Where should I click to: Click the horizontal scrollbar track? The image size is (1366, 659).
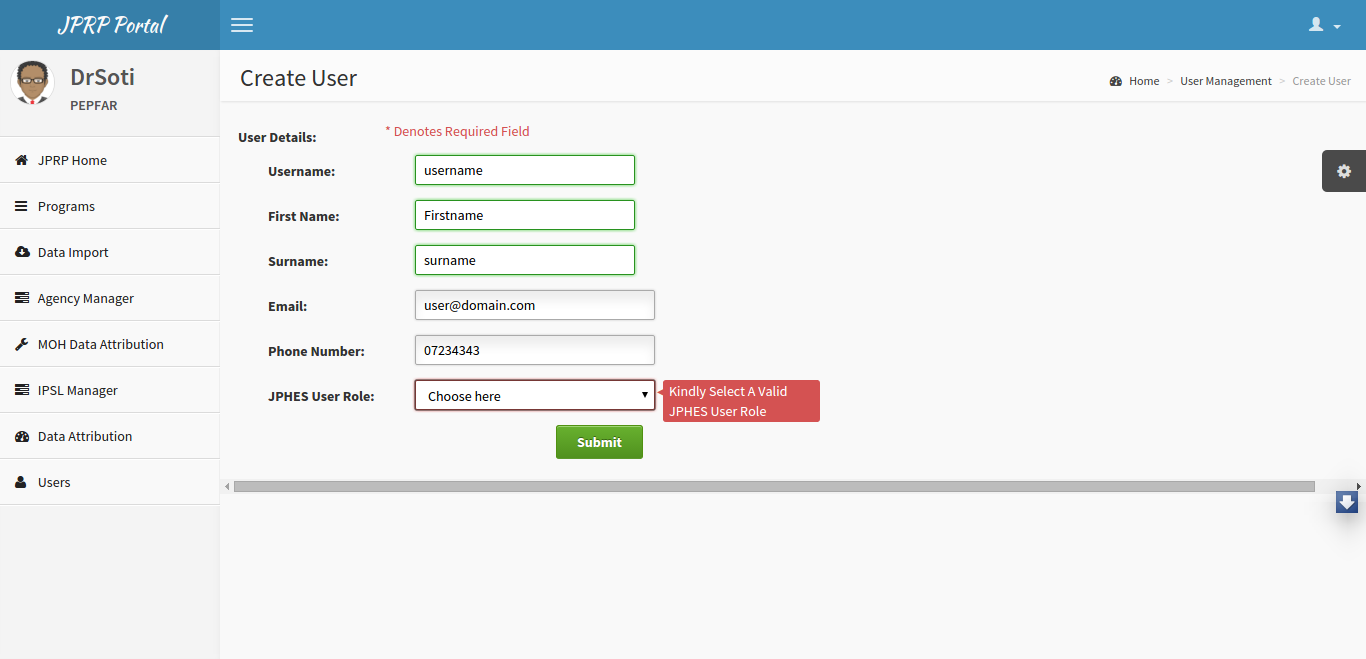(774, 486)
